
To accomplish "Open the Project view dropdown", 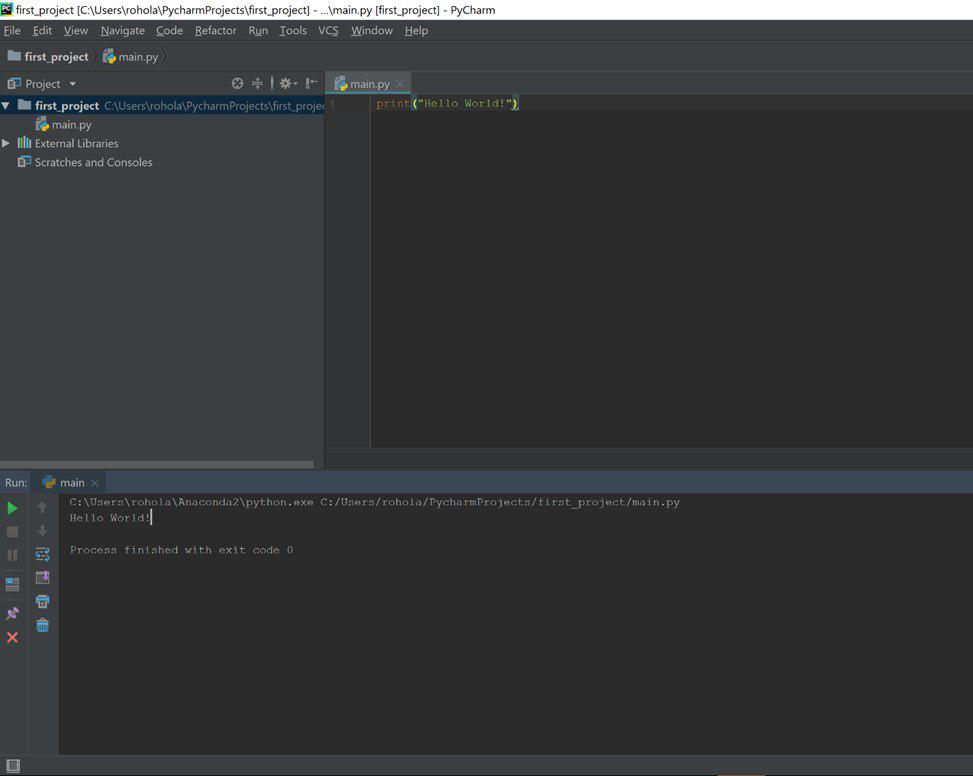I will click(x=72, y=84).
